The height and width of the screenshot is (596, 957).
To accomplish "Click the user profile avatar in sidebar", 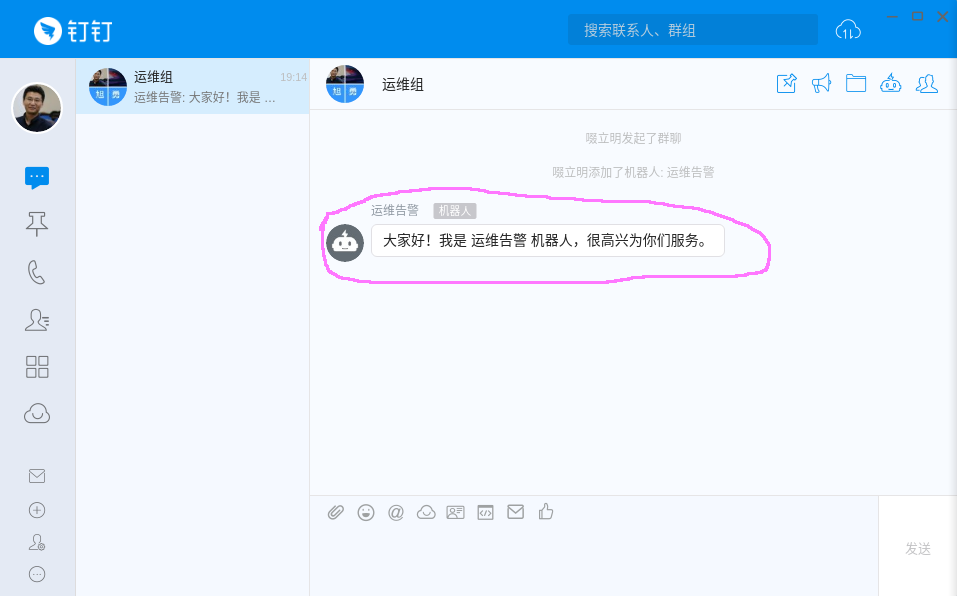I will coord(37,107).
